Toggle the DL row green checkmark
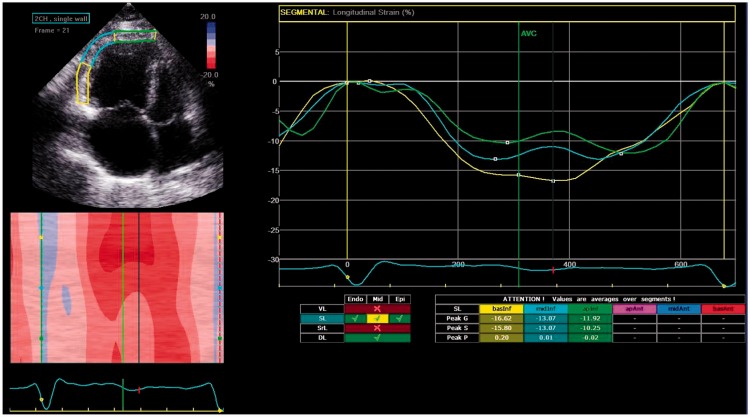Image resolution: width=750 pixels, height=417 pixels. coord(377,338)
